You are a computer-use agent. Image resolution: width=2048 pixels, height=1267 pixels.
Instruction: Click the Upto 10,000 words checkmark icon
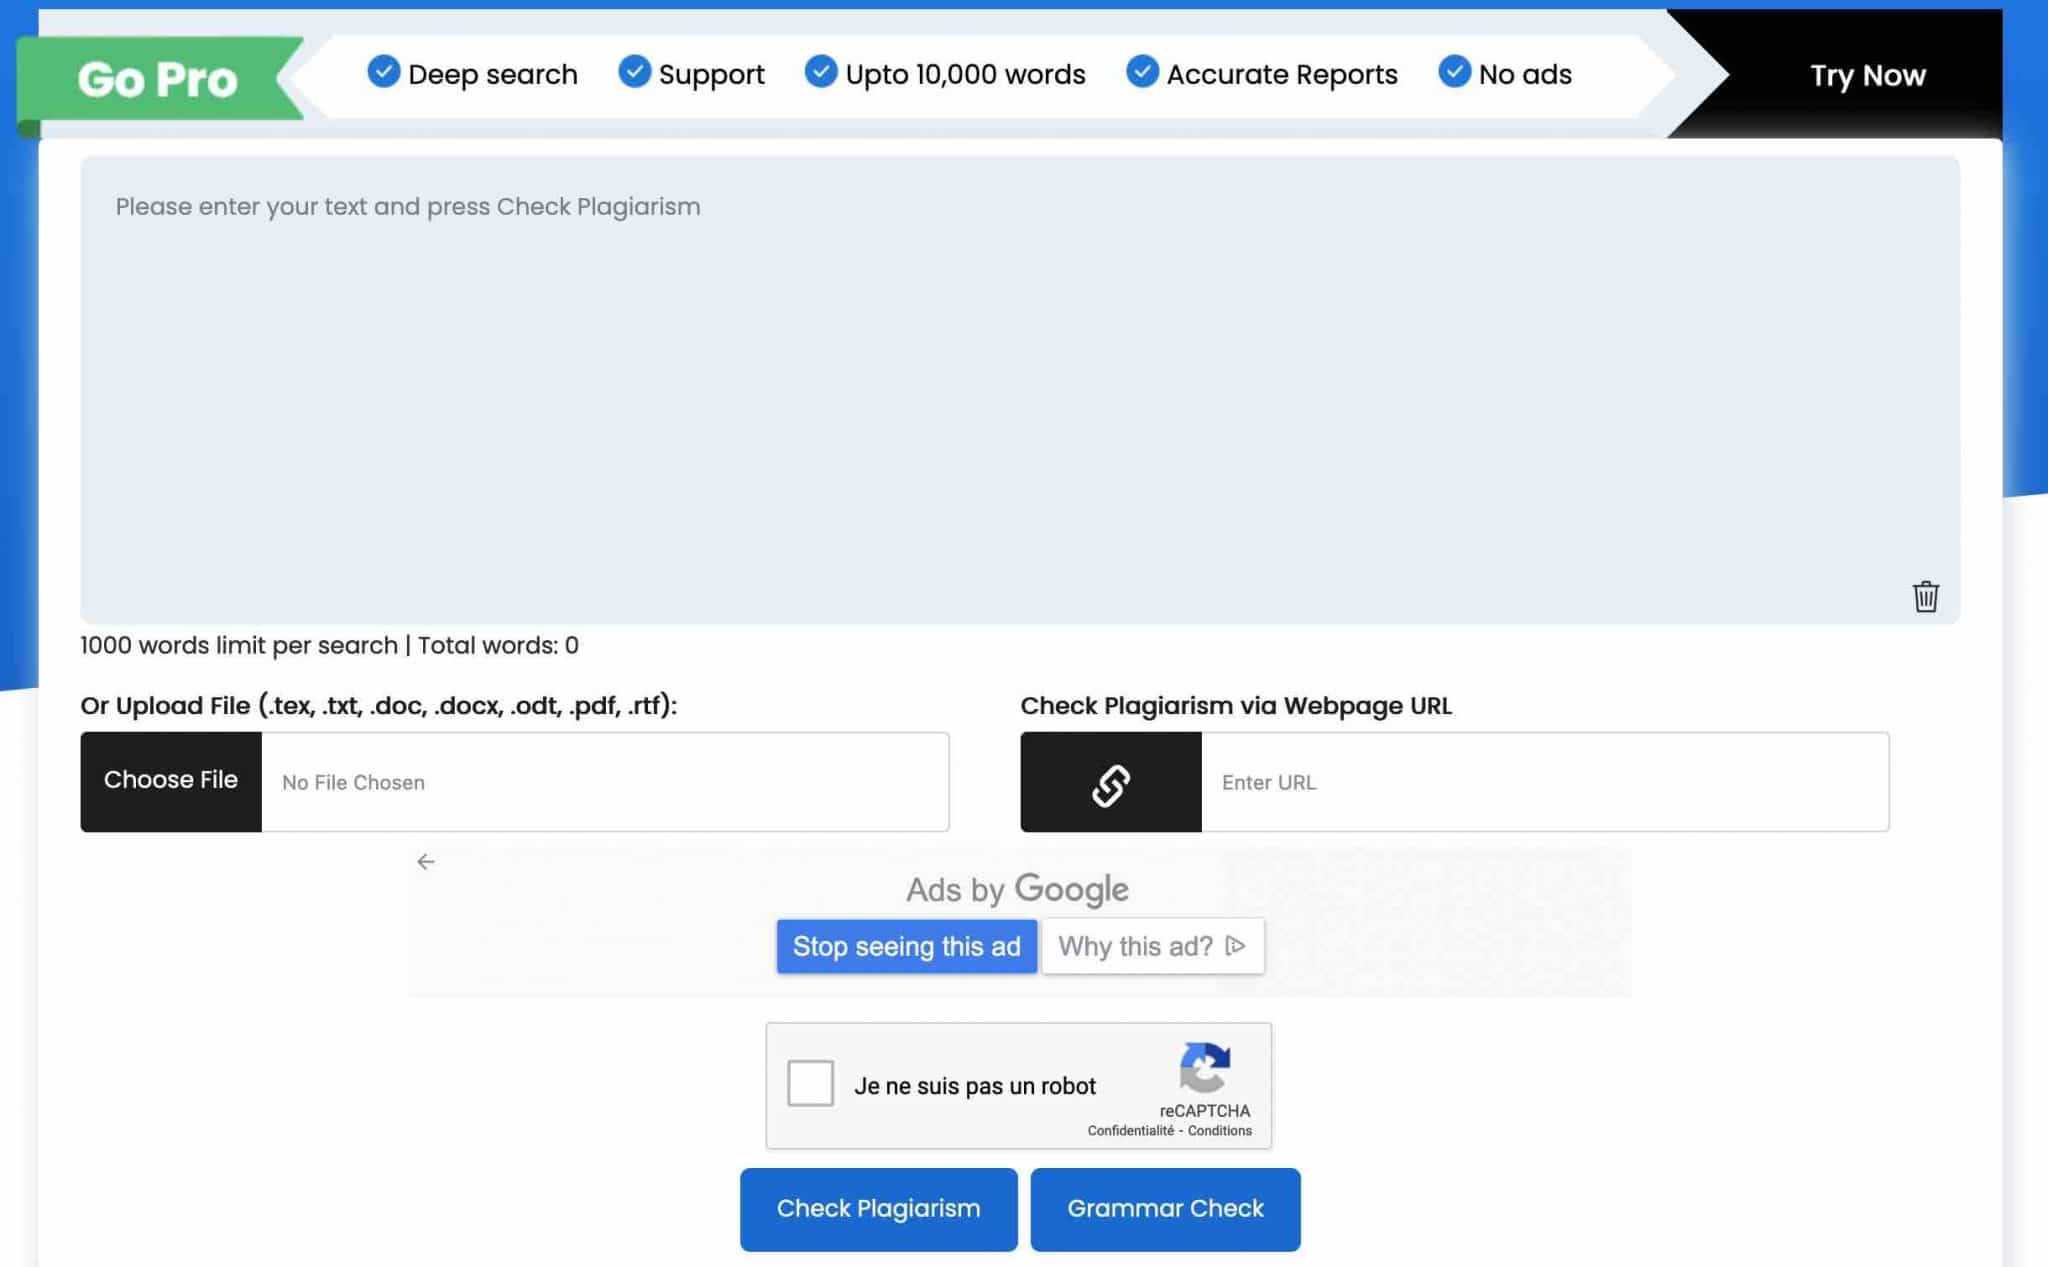[822, 72]
